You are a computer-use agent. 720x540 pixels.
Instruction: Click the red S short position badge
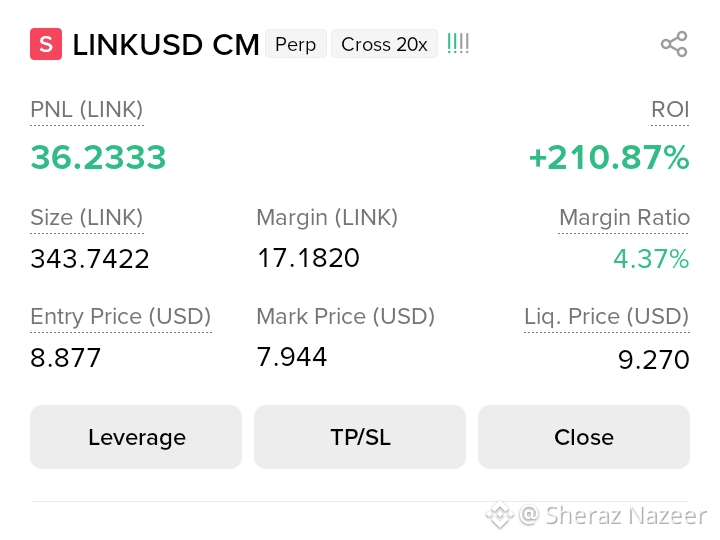tap(46, 44)
